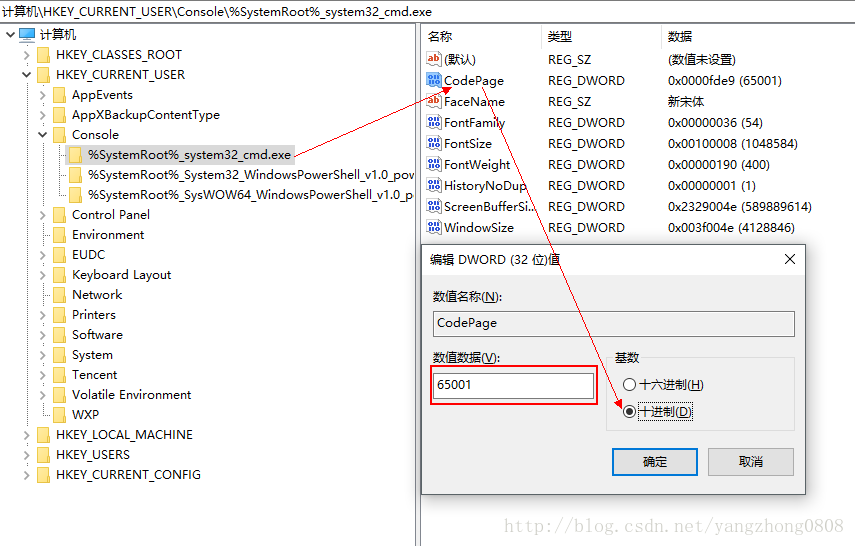Click the FontWeight DWORD icon
855x546 pixels.
(434, 164)
